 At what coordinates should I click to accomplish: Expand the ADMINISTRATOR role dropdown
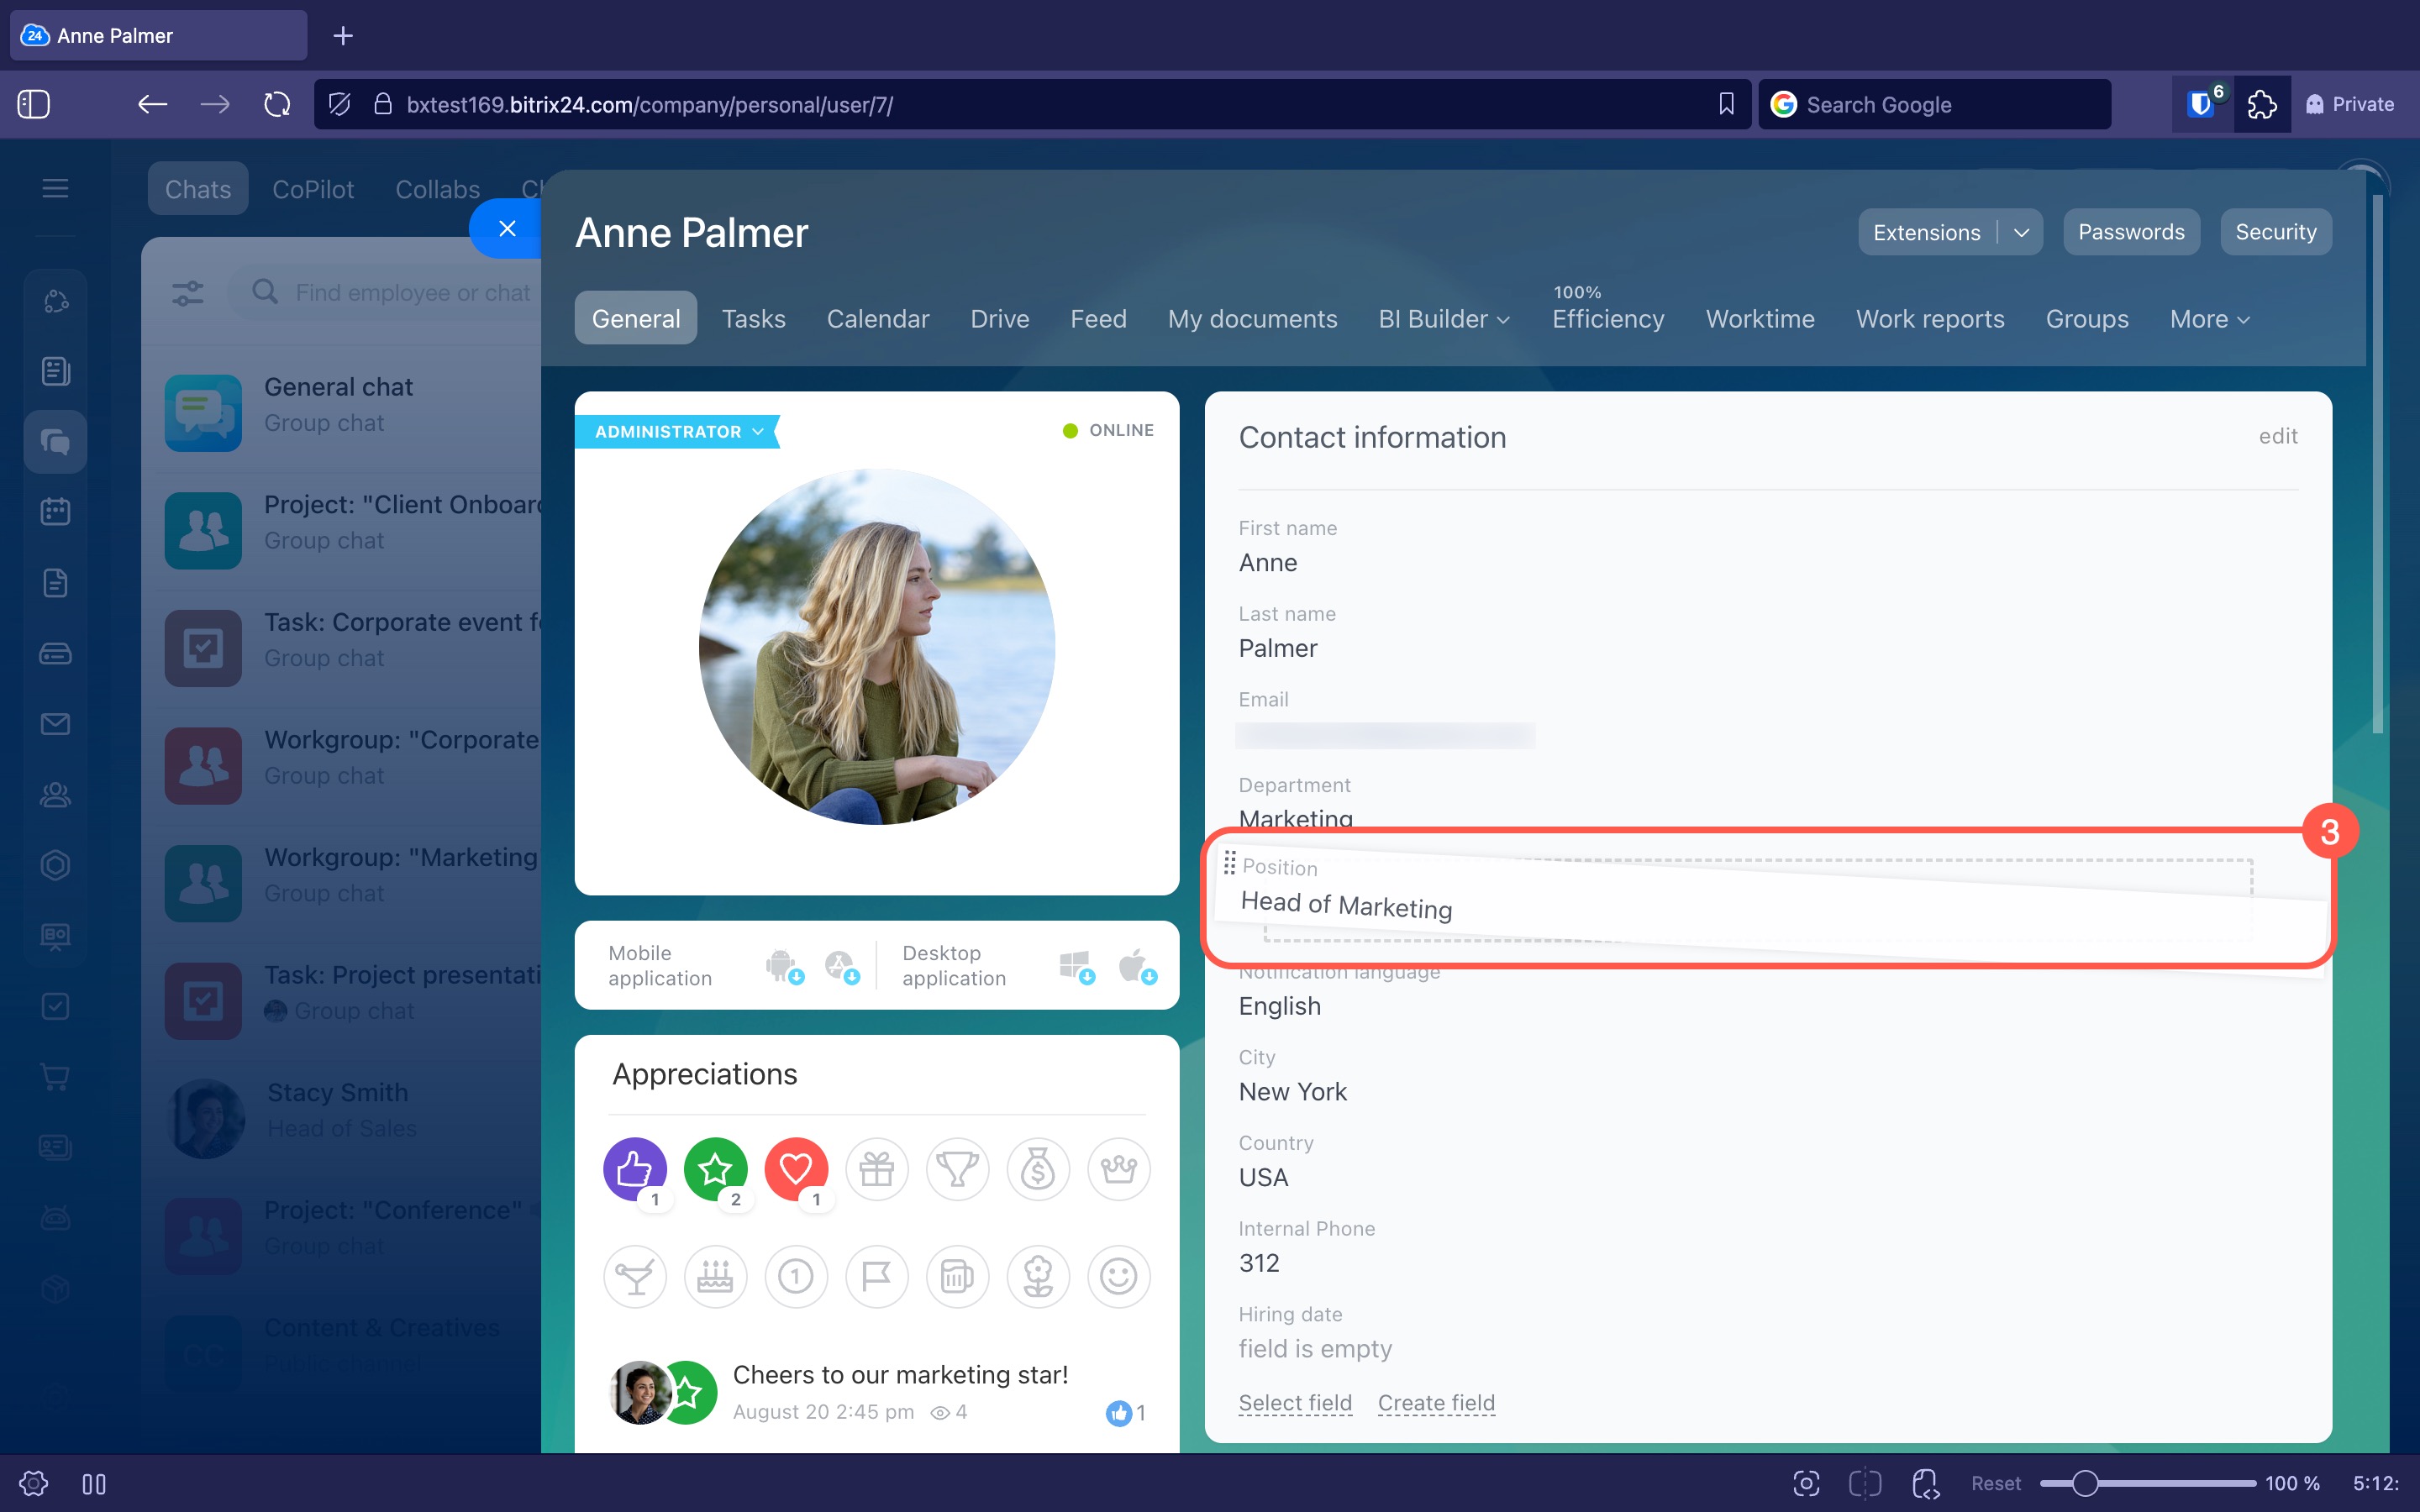point(677,431)
